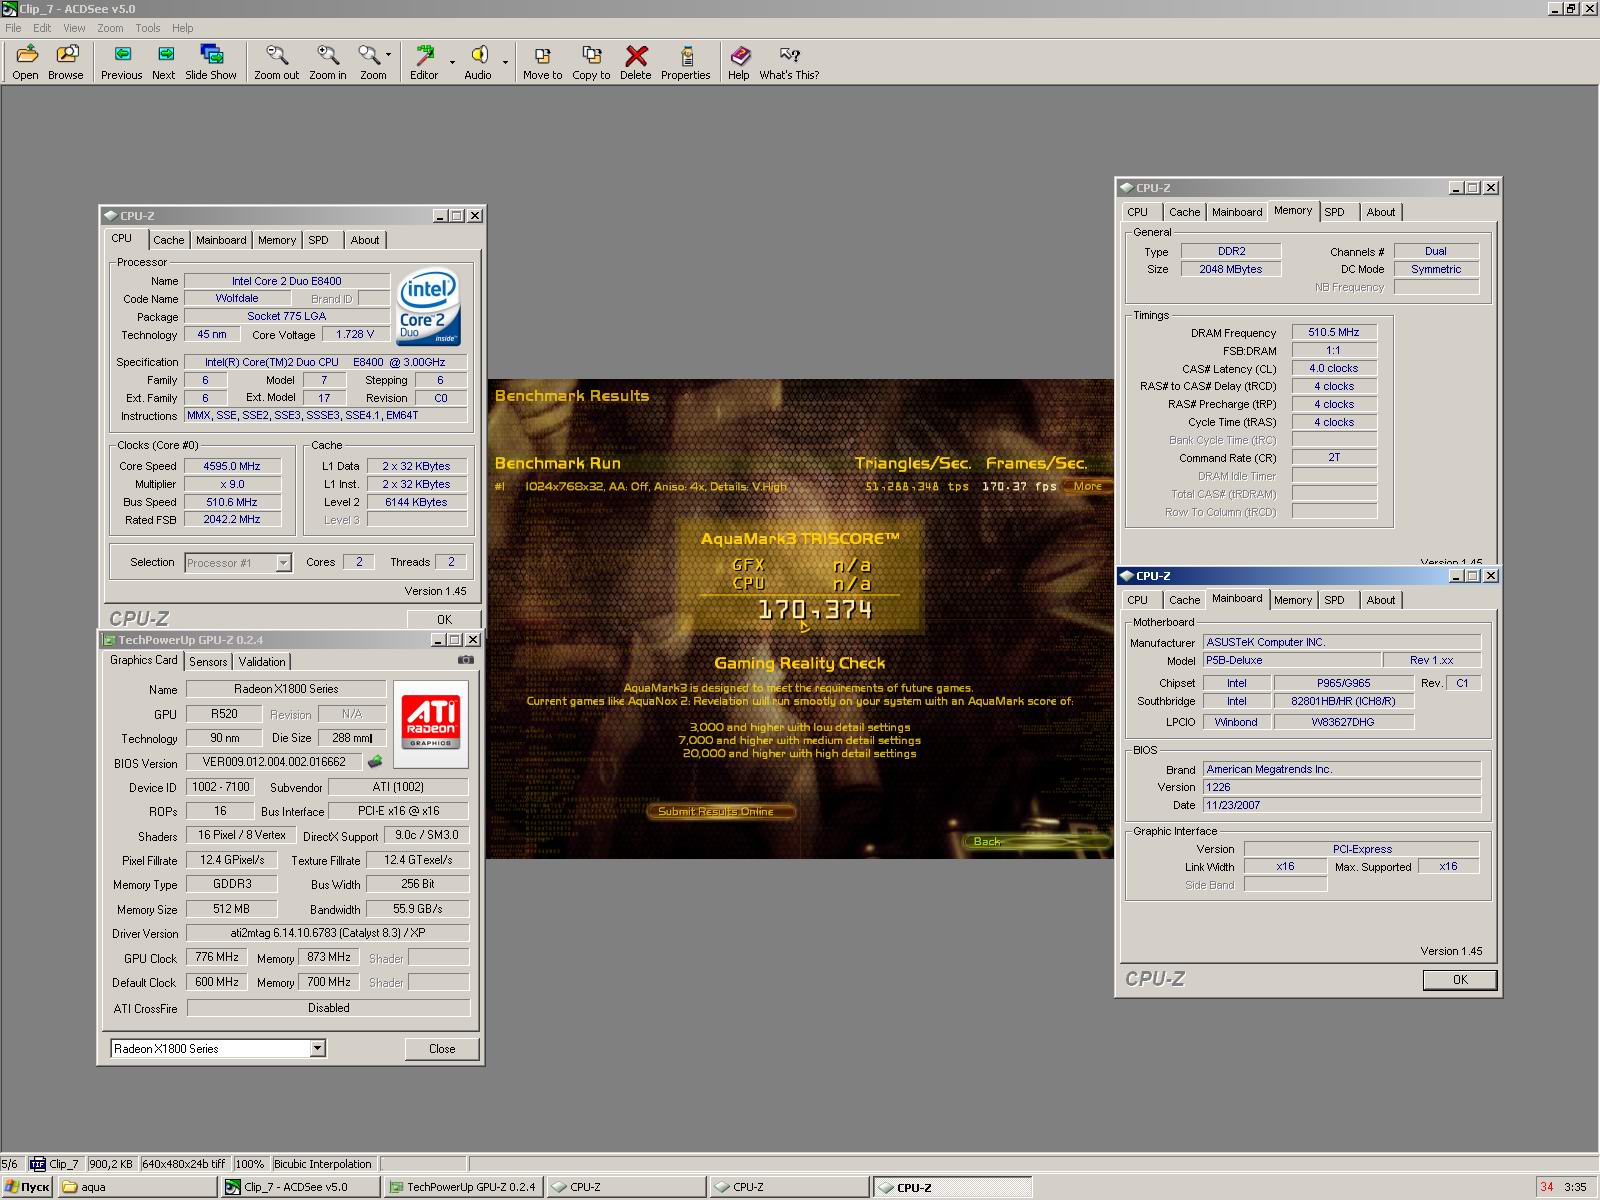Switch to the aqua taskbar item
Image resolution: width=1600 pixels, height=1200 pixels.
(x=137, y=1187)
